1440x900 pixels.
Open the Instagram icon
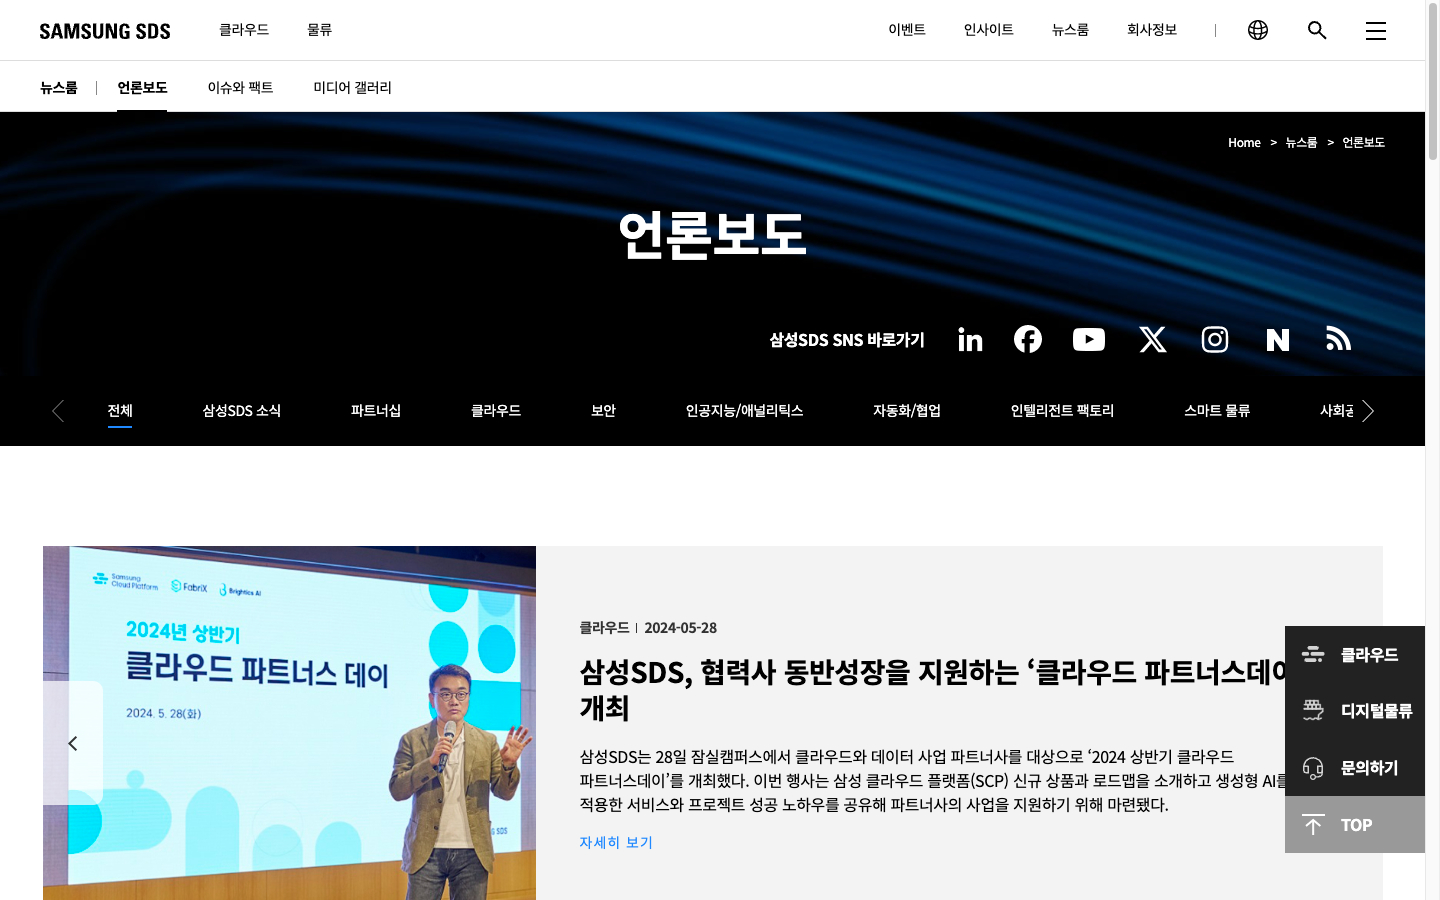click(1215, 340)
